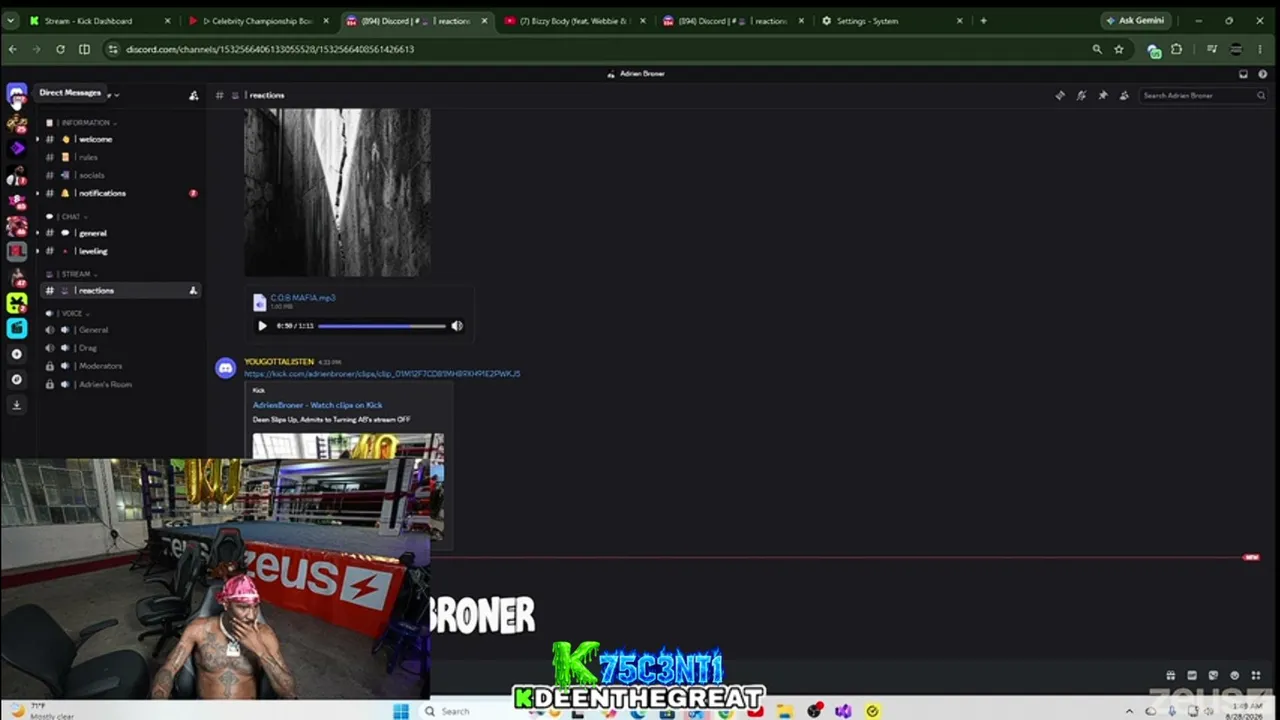Select the locked Adrien's Room voice channel
Image resolution: width=1280 pixels, height=720 pixels.
120,384
